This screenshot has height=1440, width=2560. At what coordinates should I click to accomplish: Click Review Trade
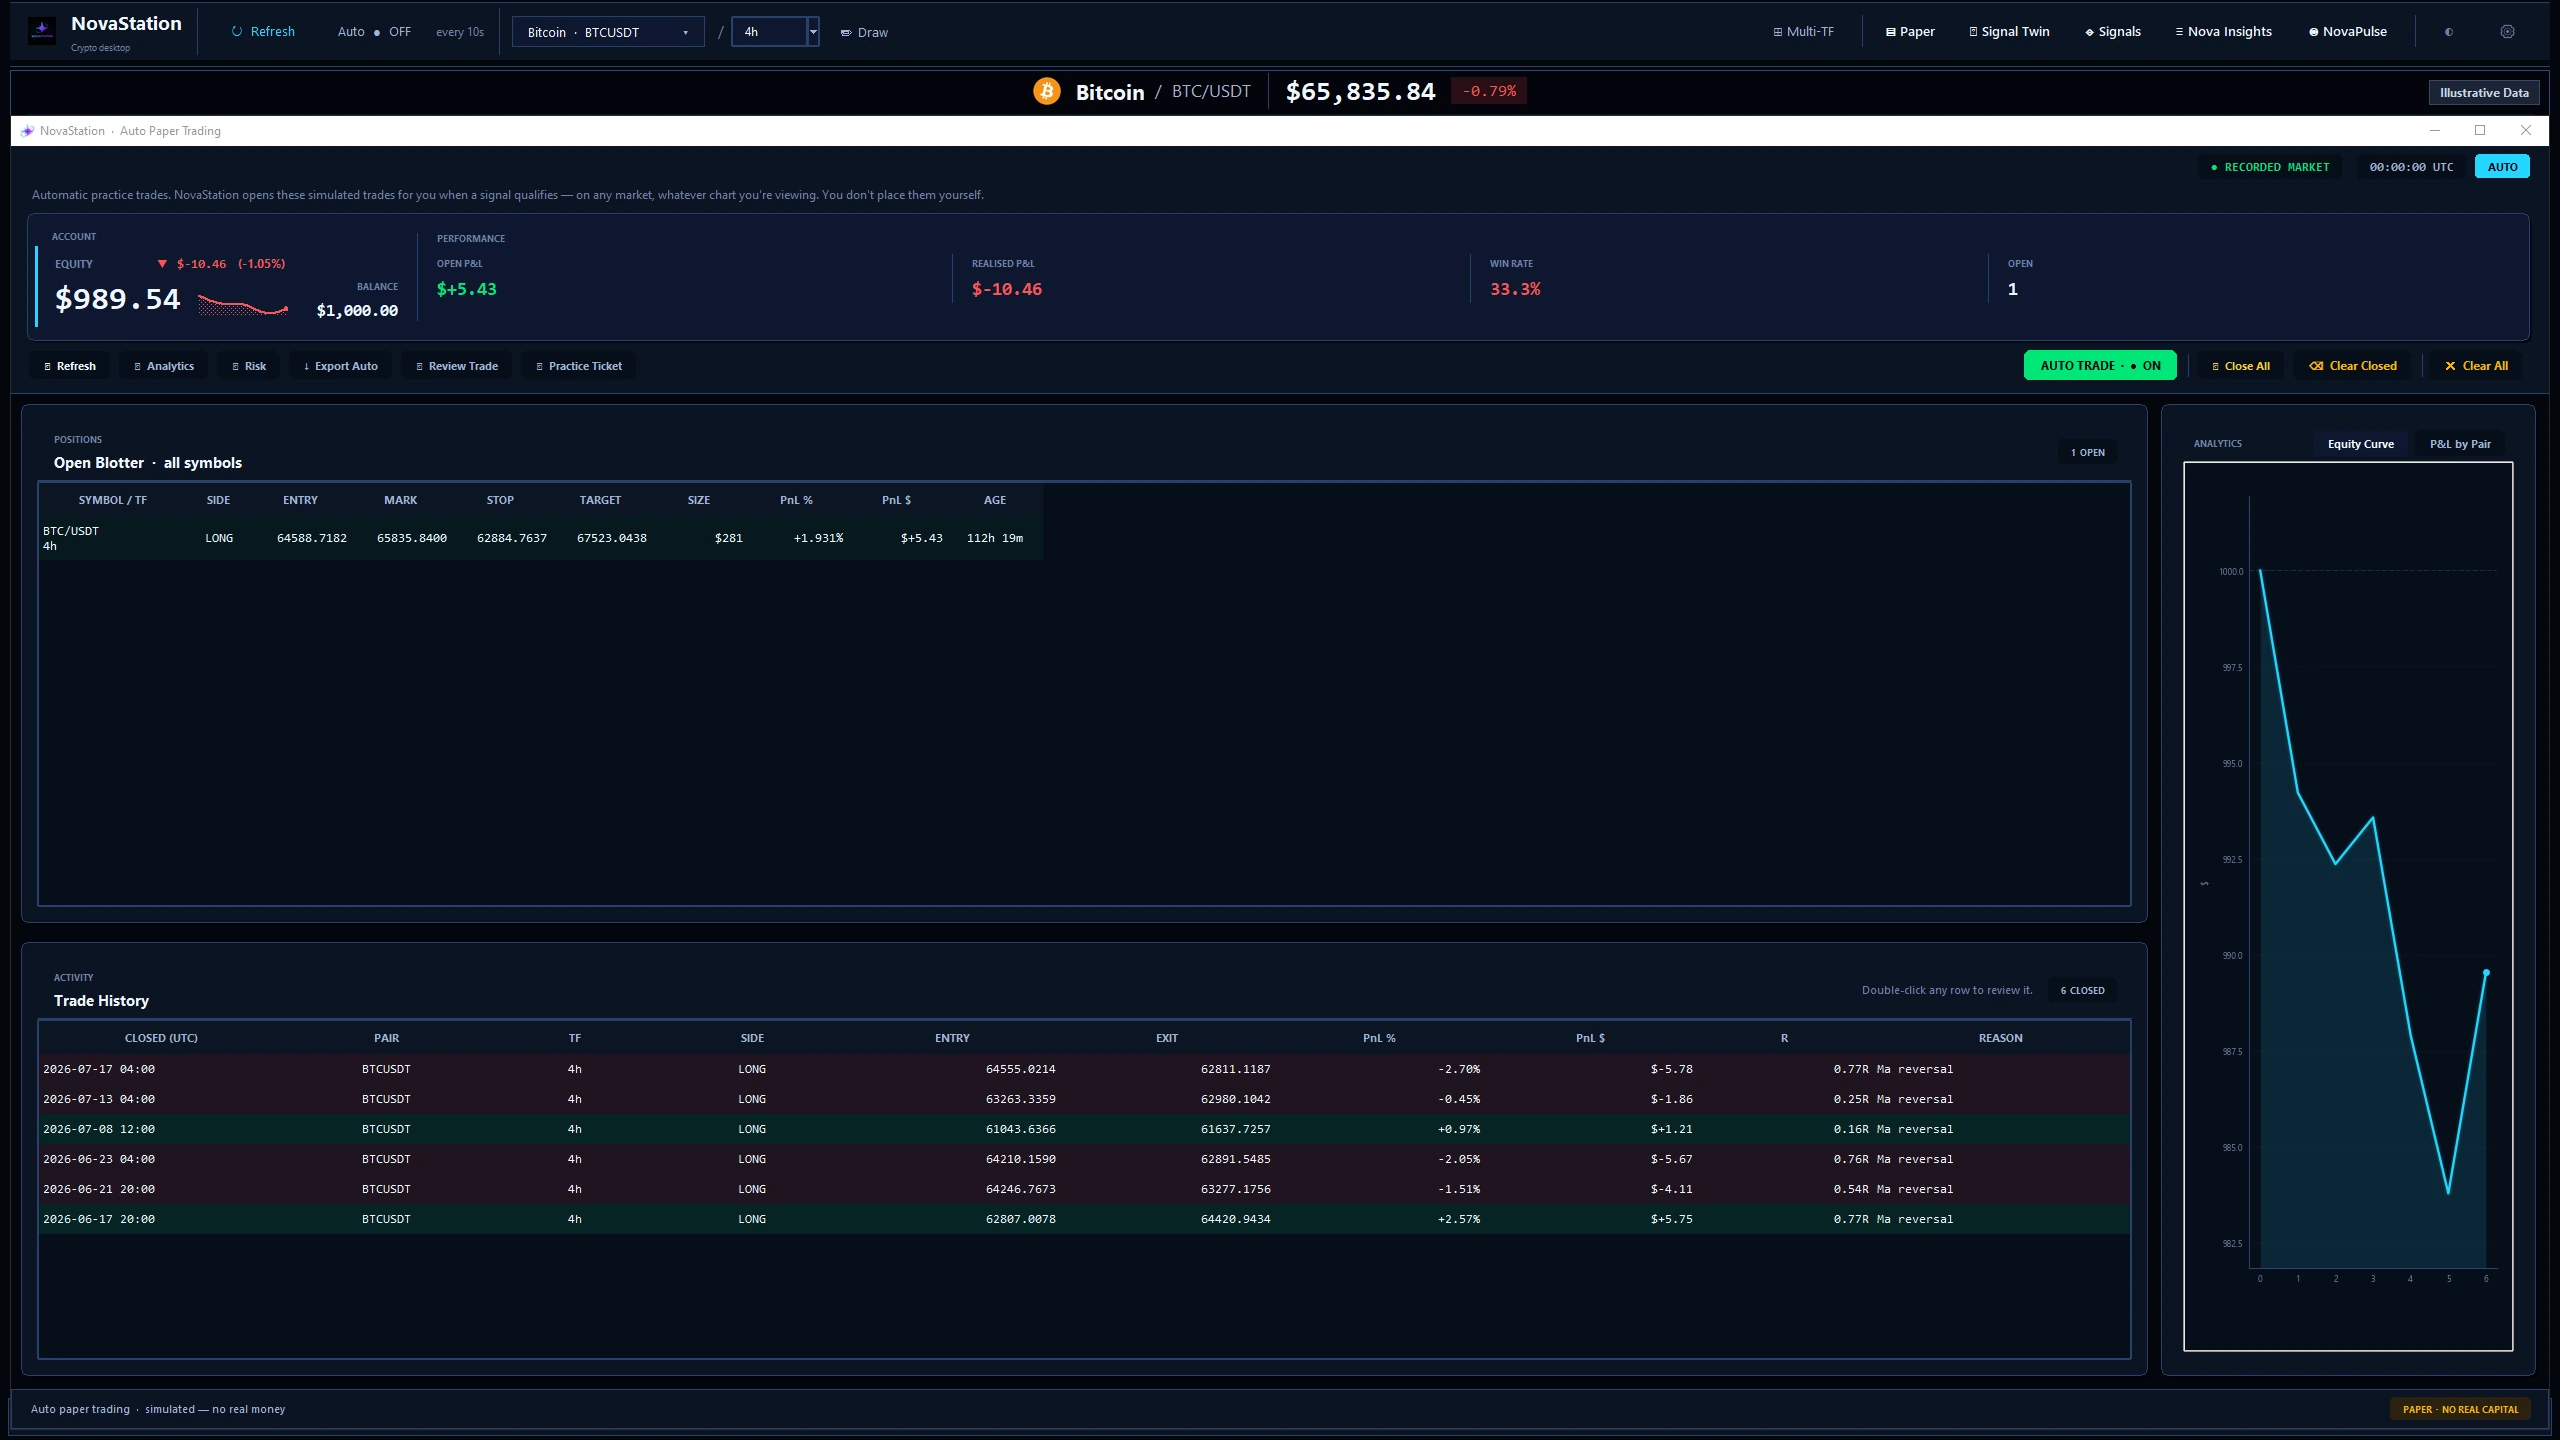click(x=456, y=366)
